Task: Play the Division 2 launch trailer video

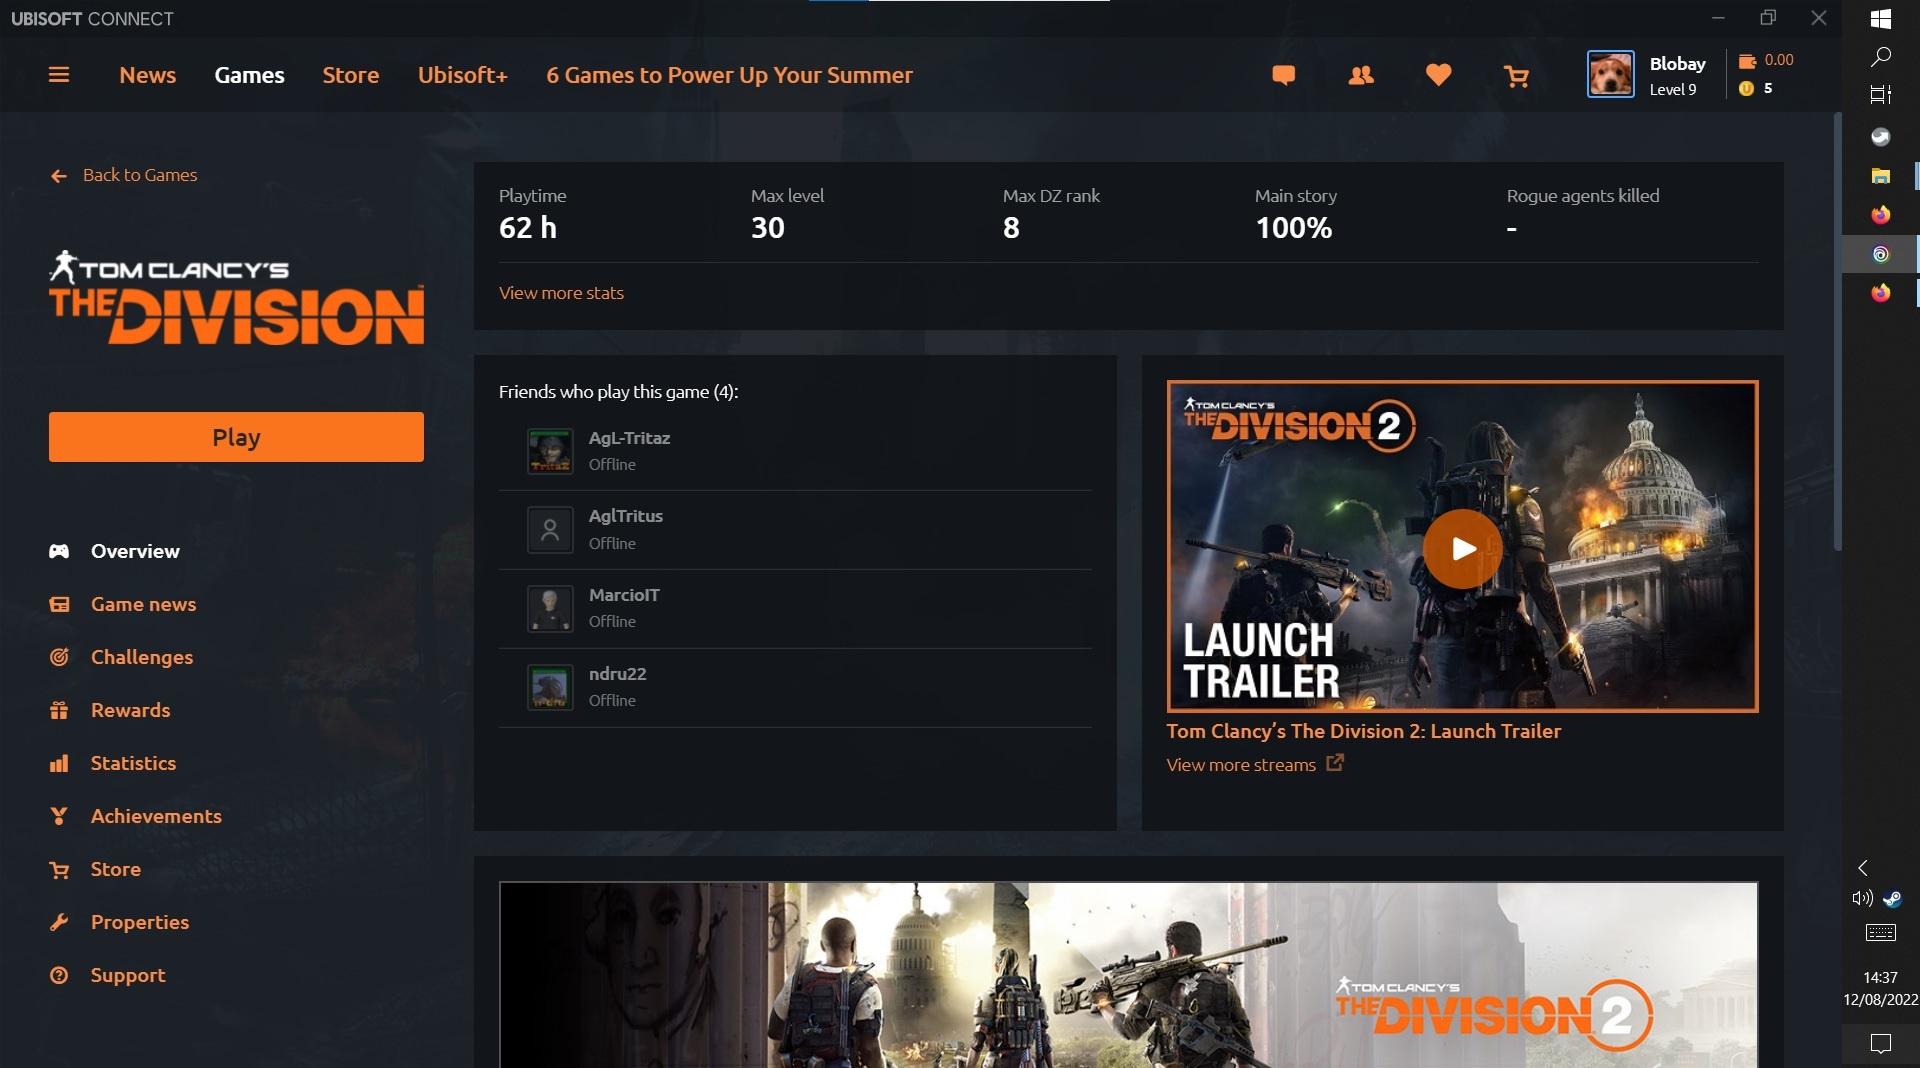Action: tap(1462, 548)
